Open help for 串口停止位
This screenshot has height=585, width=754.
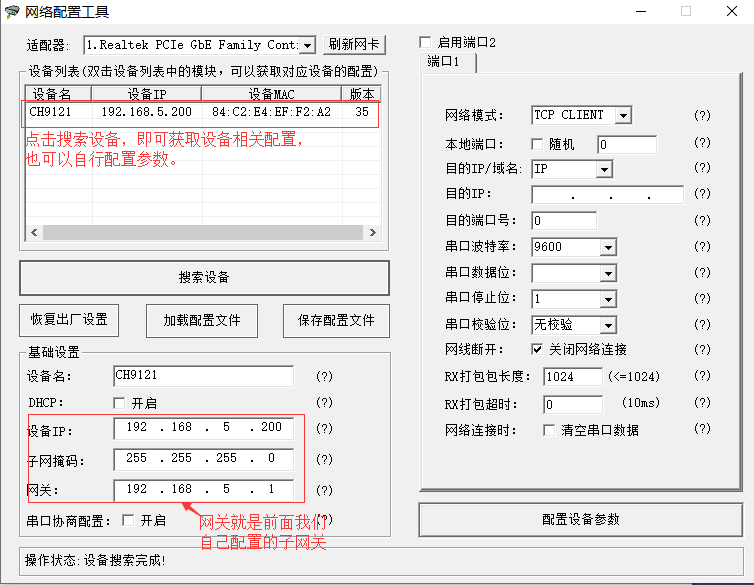click(x=702, y=298)
